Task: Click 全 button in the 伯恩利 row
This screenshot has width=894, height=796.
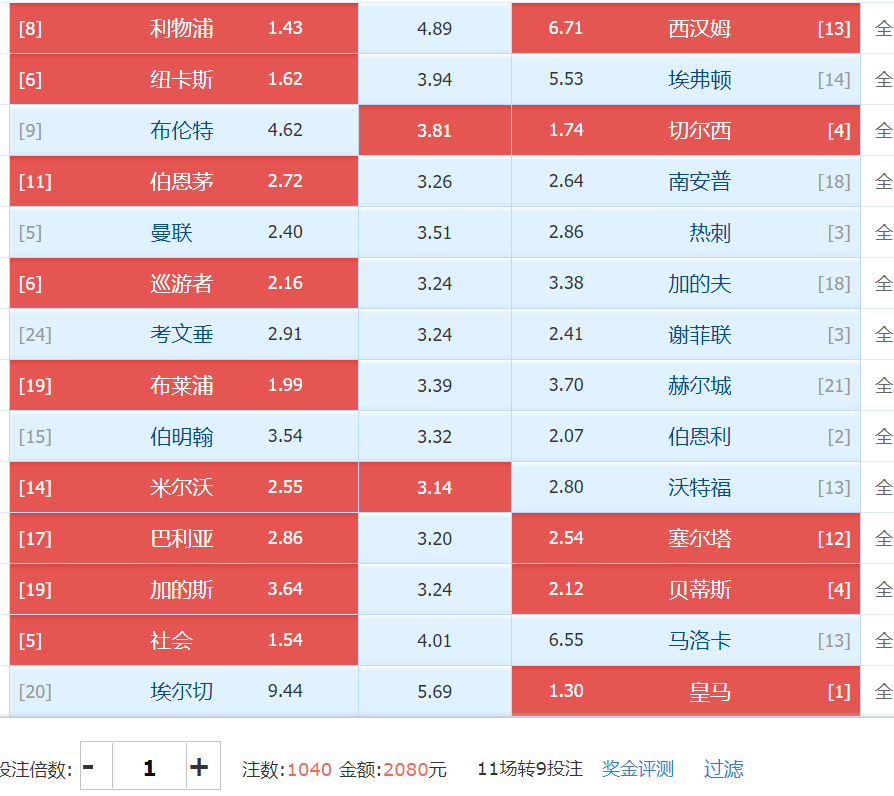Action: [883, 436]
